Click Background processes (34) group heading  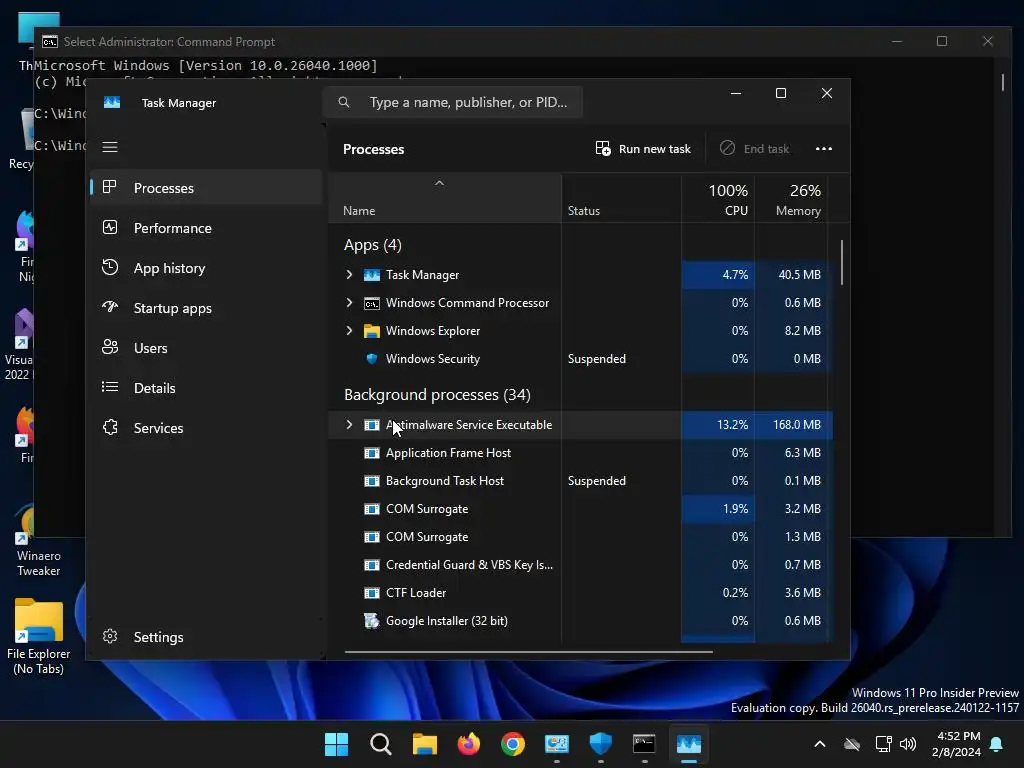(437, 394)
